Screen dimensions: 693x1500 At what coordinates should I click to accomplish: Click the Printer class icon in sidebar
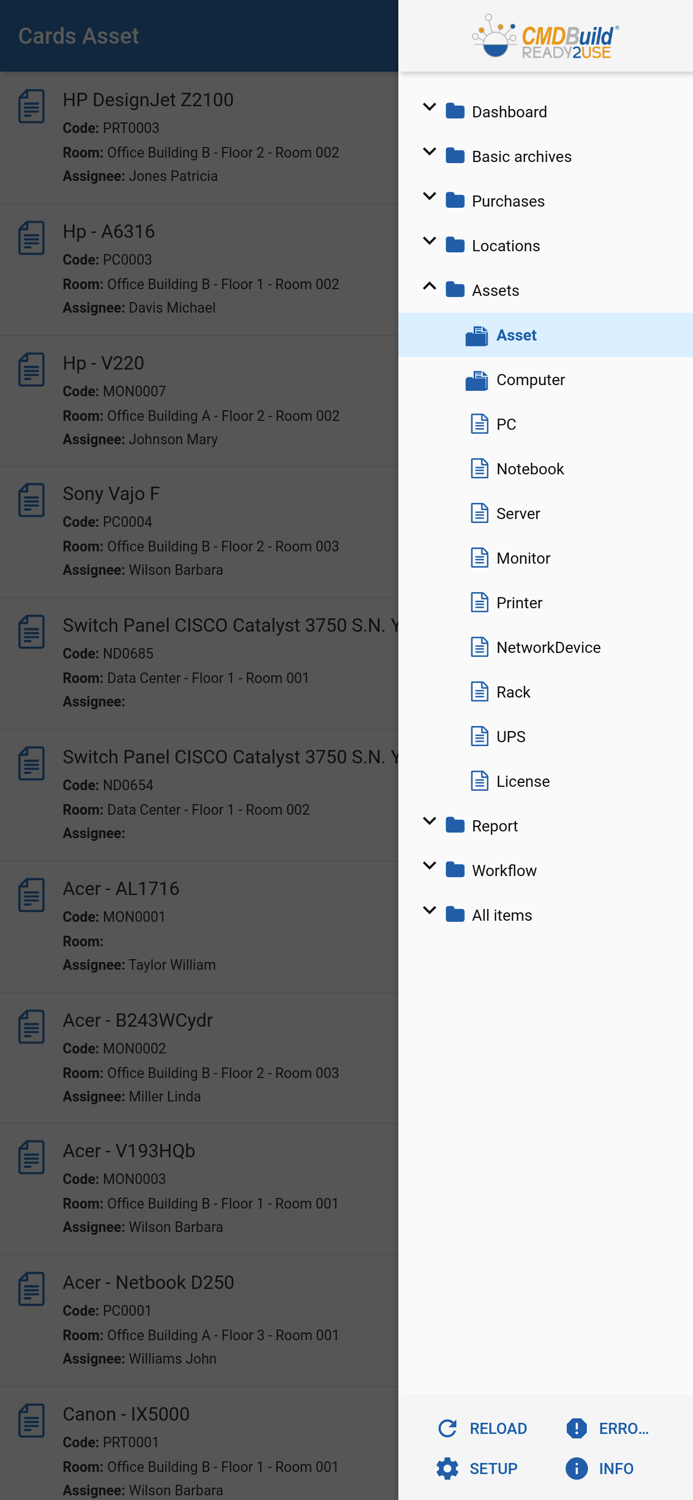coord(479,602)
